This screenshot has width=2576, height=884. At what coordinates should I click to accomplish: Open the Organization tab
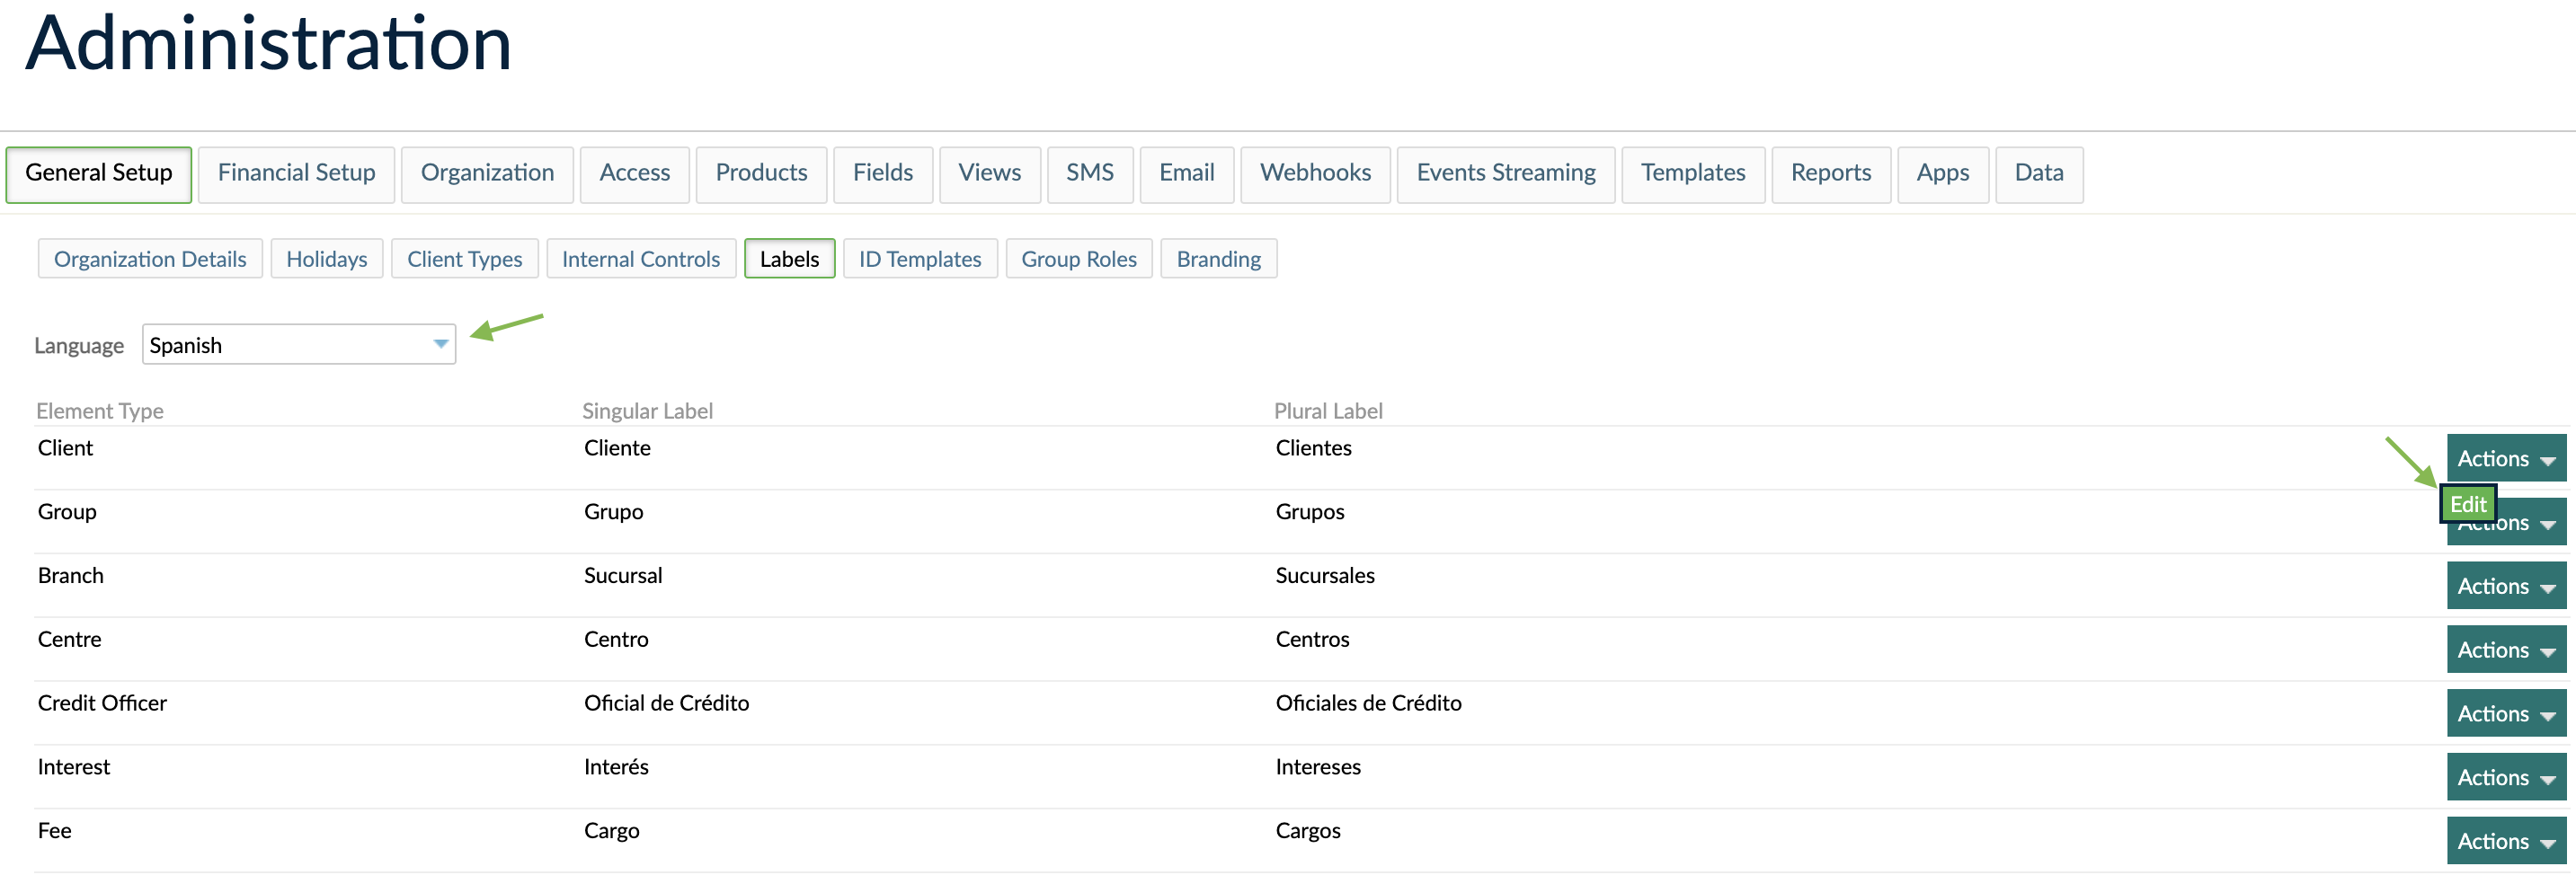(x=487, y=173)
